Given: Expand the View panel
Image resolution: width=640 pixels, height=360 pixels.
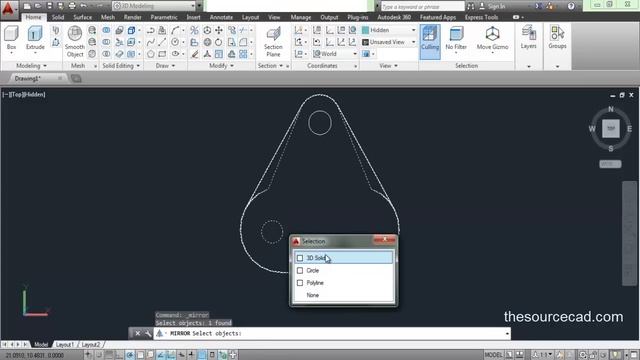Looking at the screenshot, I should pos(388,66).
